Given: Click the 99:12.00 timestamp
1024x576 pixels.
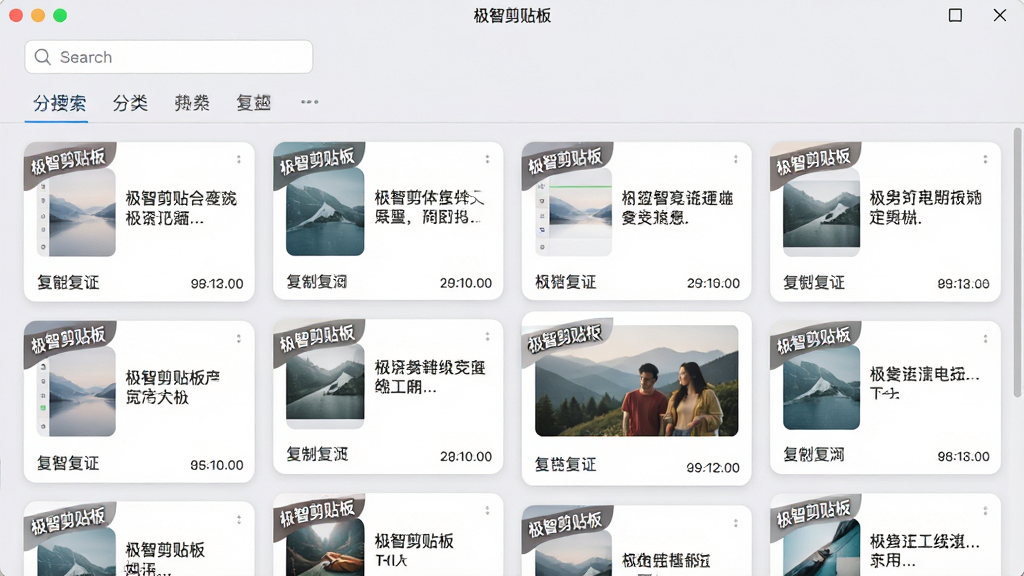Looking at the screenshot, I should point(713,468).
